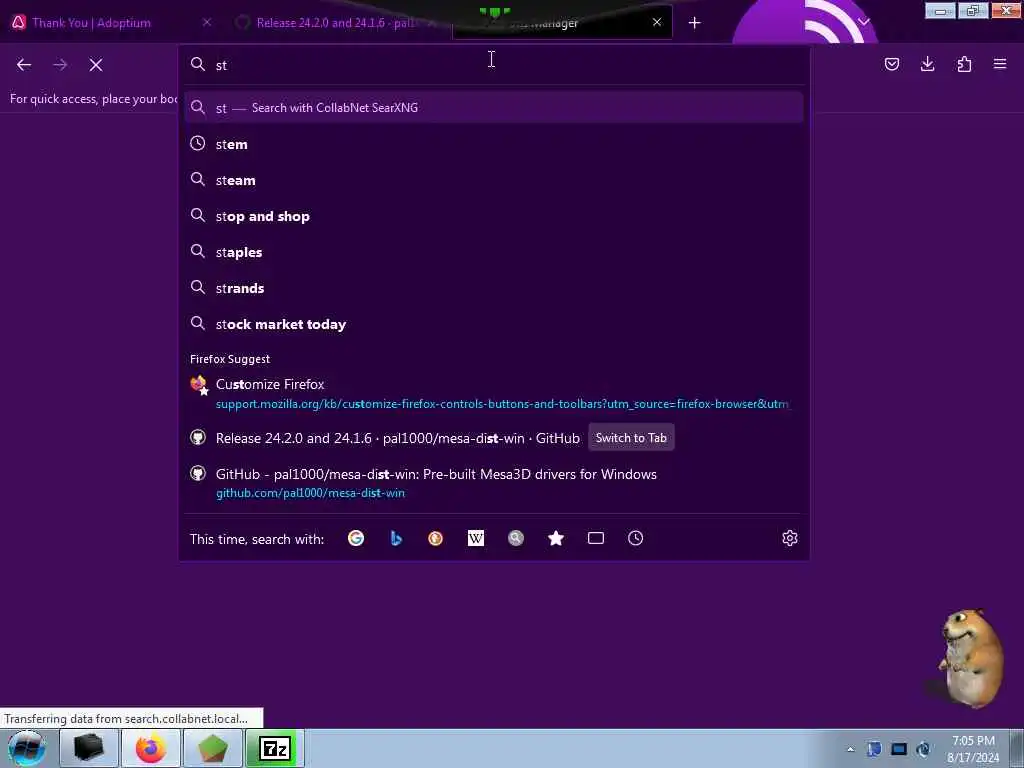Switch to Release 24.2.0 and 24.1.6 tab
1024x768 pixels.
335,23
